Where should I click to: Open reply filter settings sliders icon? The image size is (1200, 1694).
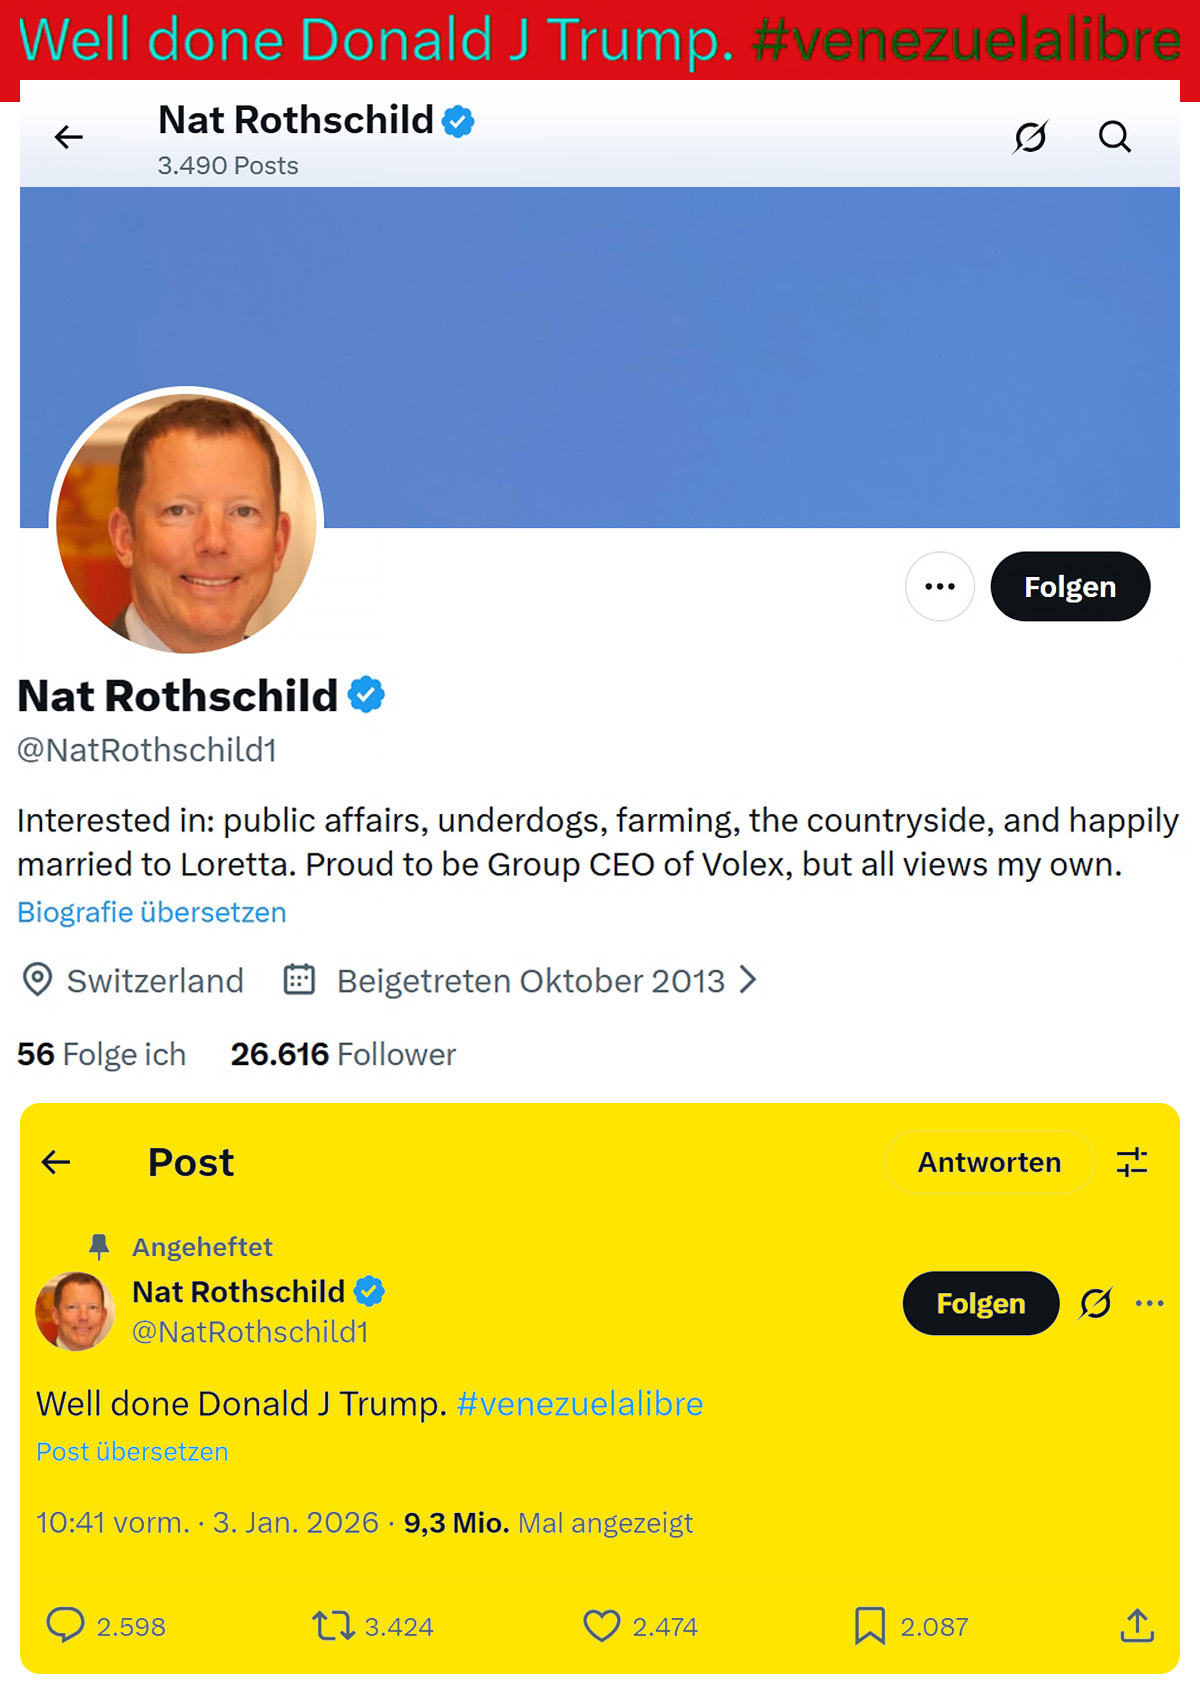[x=1132, y=1162]
